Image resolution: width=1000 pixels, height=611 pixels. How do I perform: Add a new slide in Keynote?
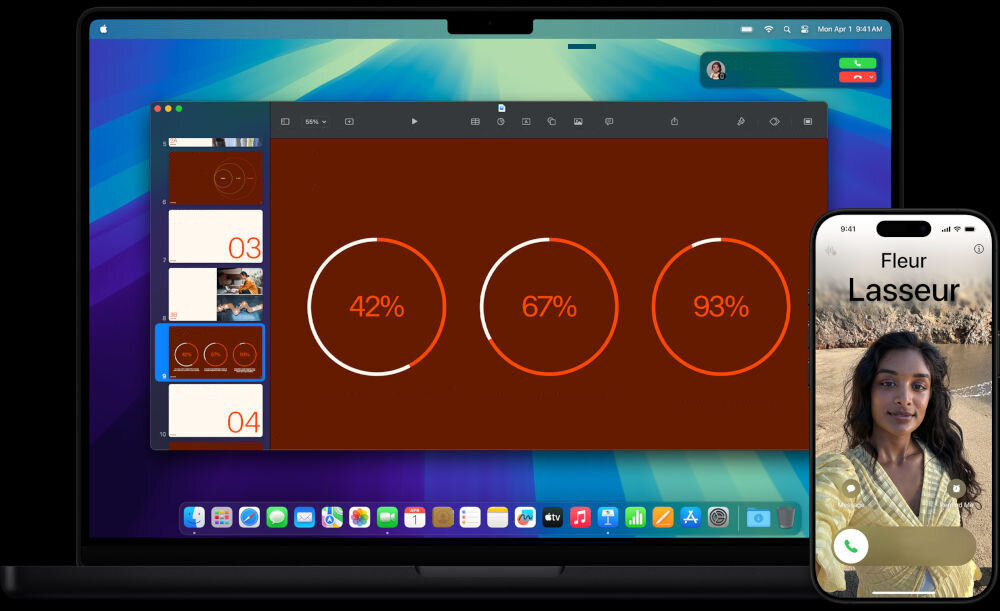click(x=349, y=122)
